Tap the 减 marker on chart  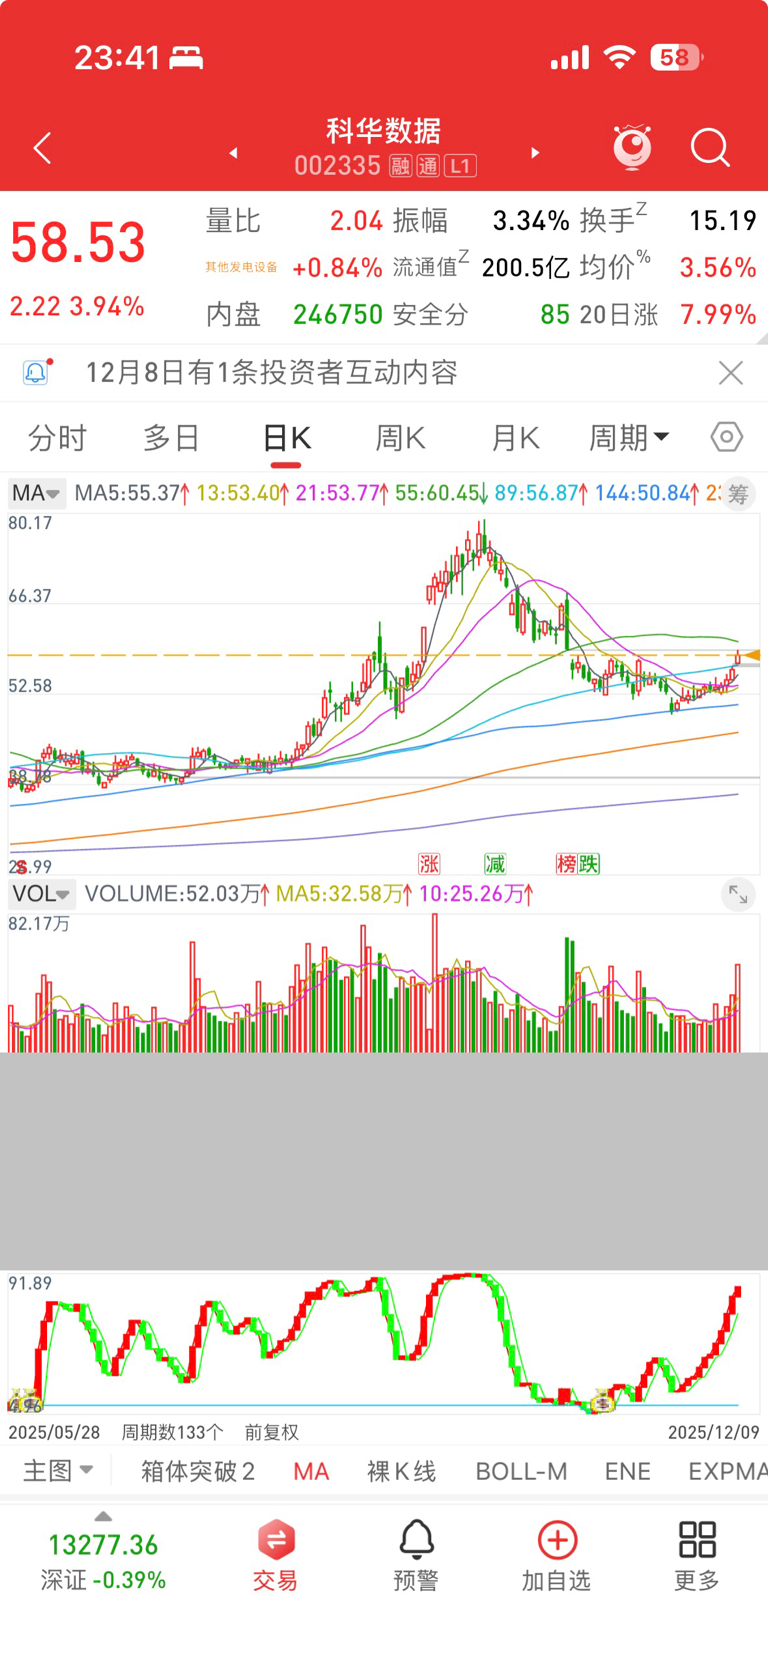(495, 864)
